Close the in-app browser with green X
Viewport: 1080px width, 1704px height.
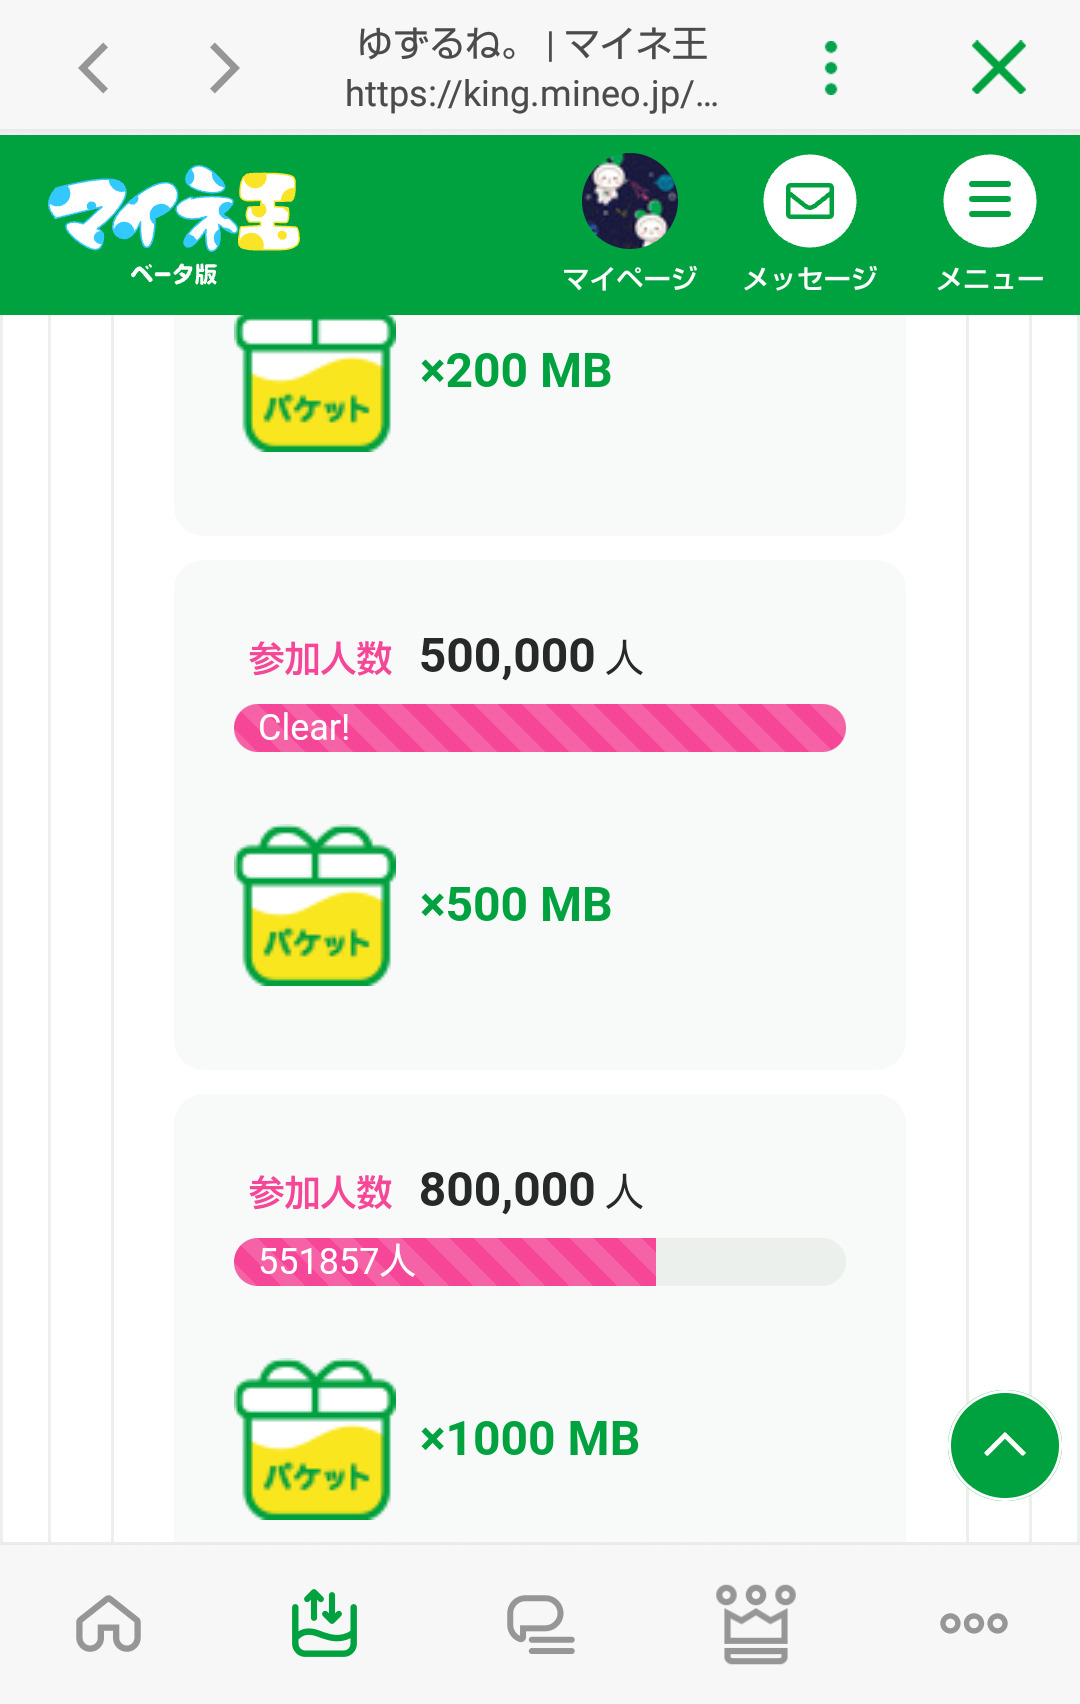(x=998, y=68)
